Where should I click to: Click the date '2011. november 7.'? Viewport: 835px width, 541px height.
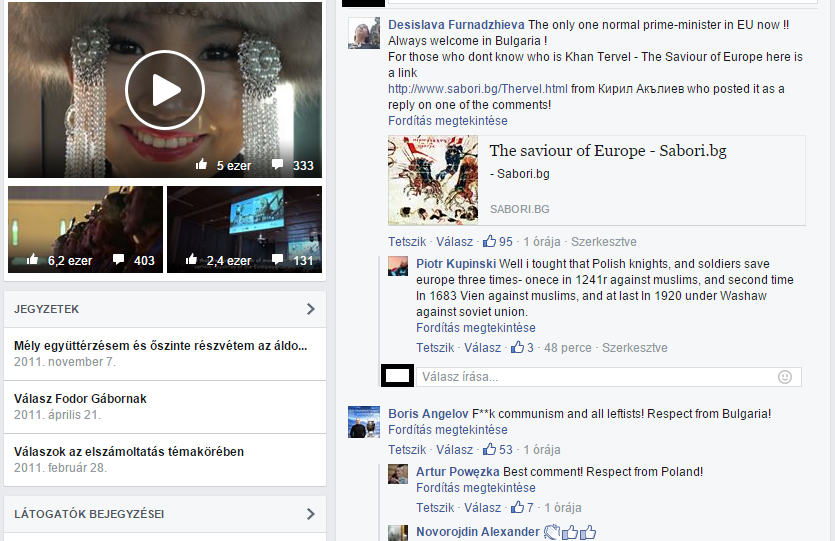pyautogui.click(x=64, y=362)
